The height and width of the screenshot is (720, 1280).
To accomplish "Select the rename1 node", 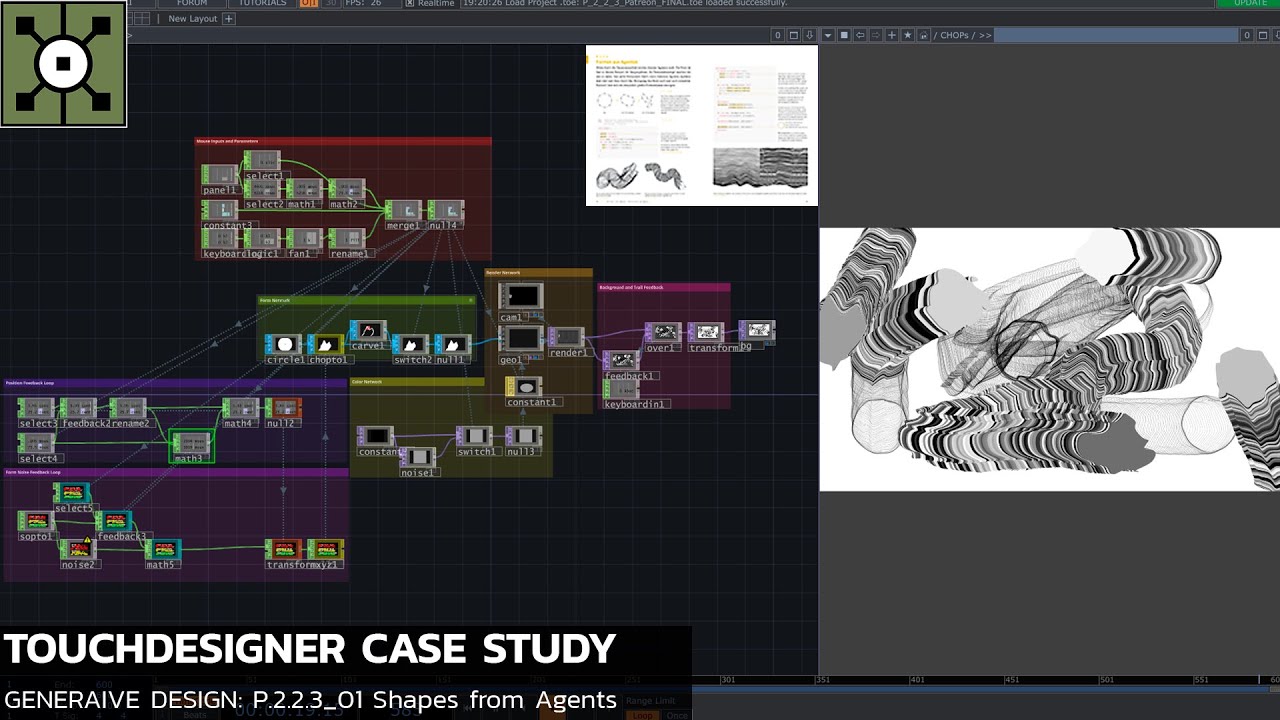I will point(346,239).
